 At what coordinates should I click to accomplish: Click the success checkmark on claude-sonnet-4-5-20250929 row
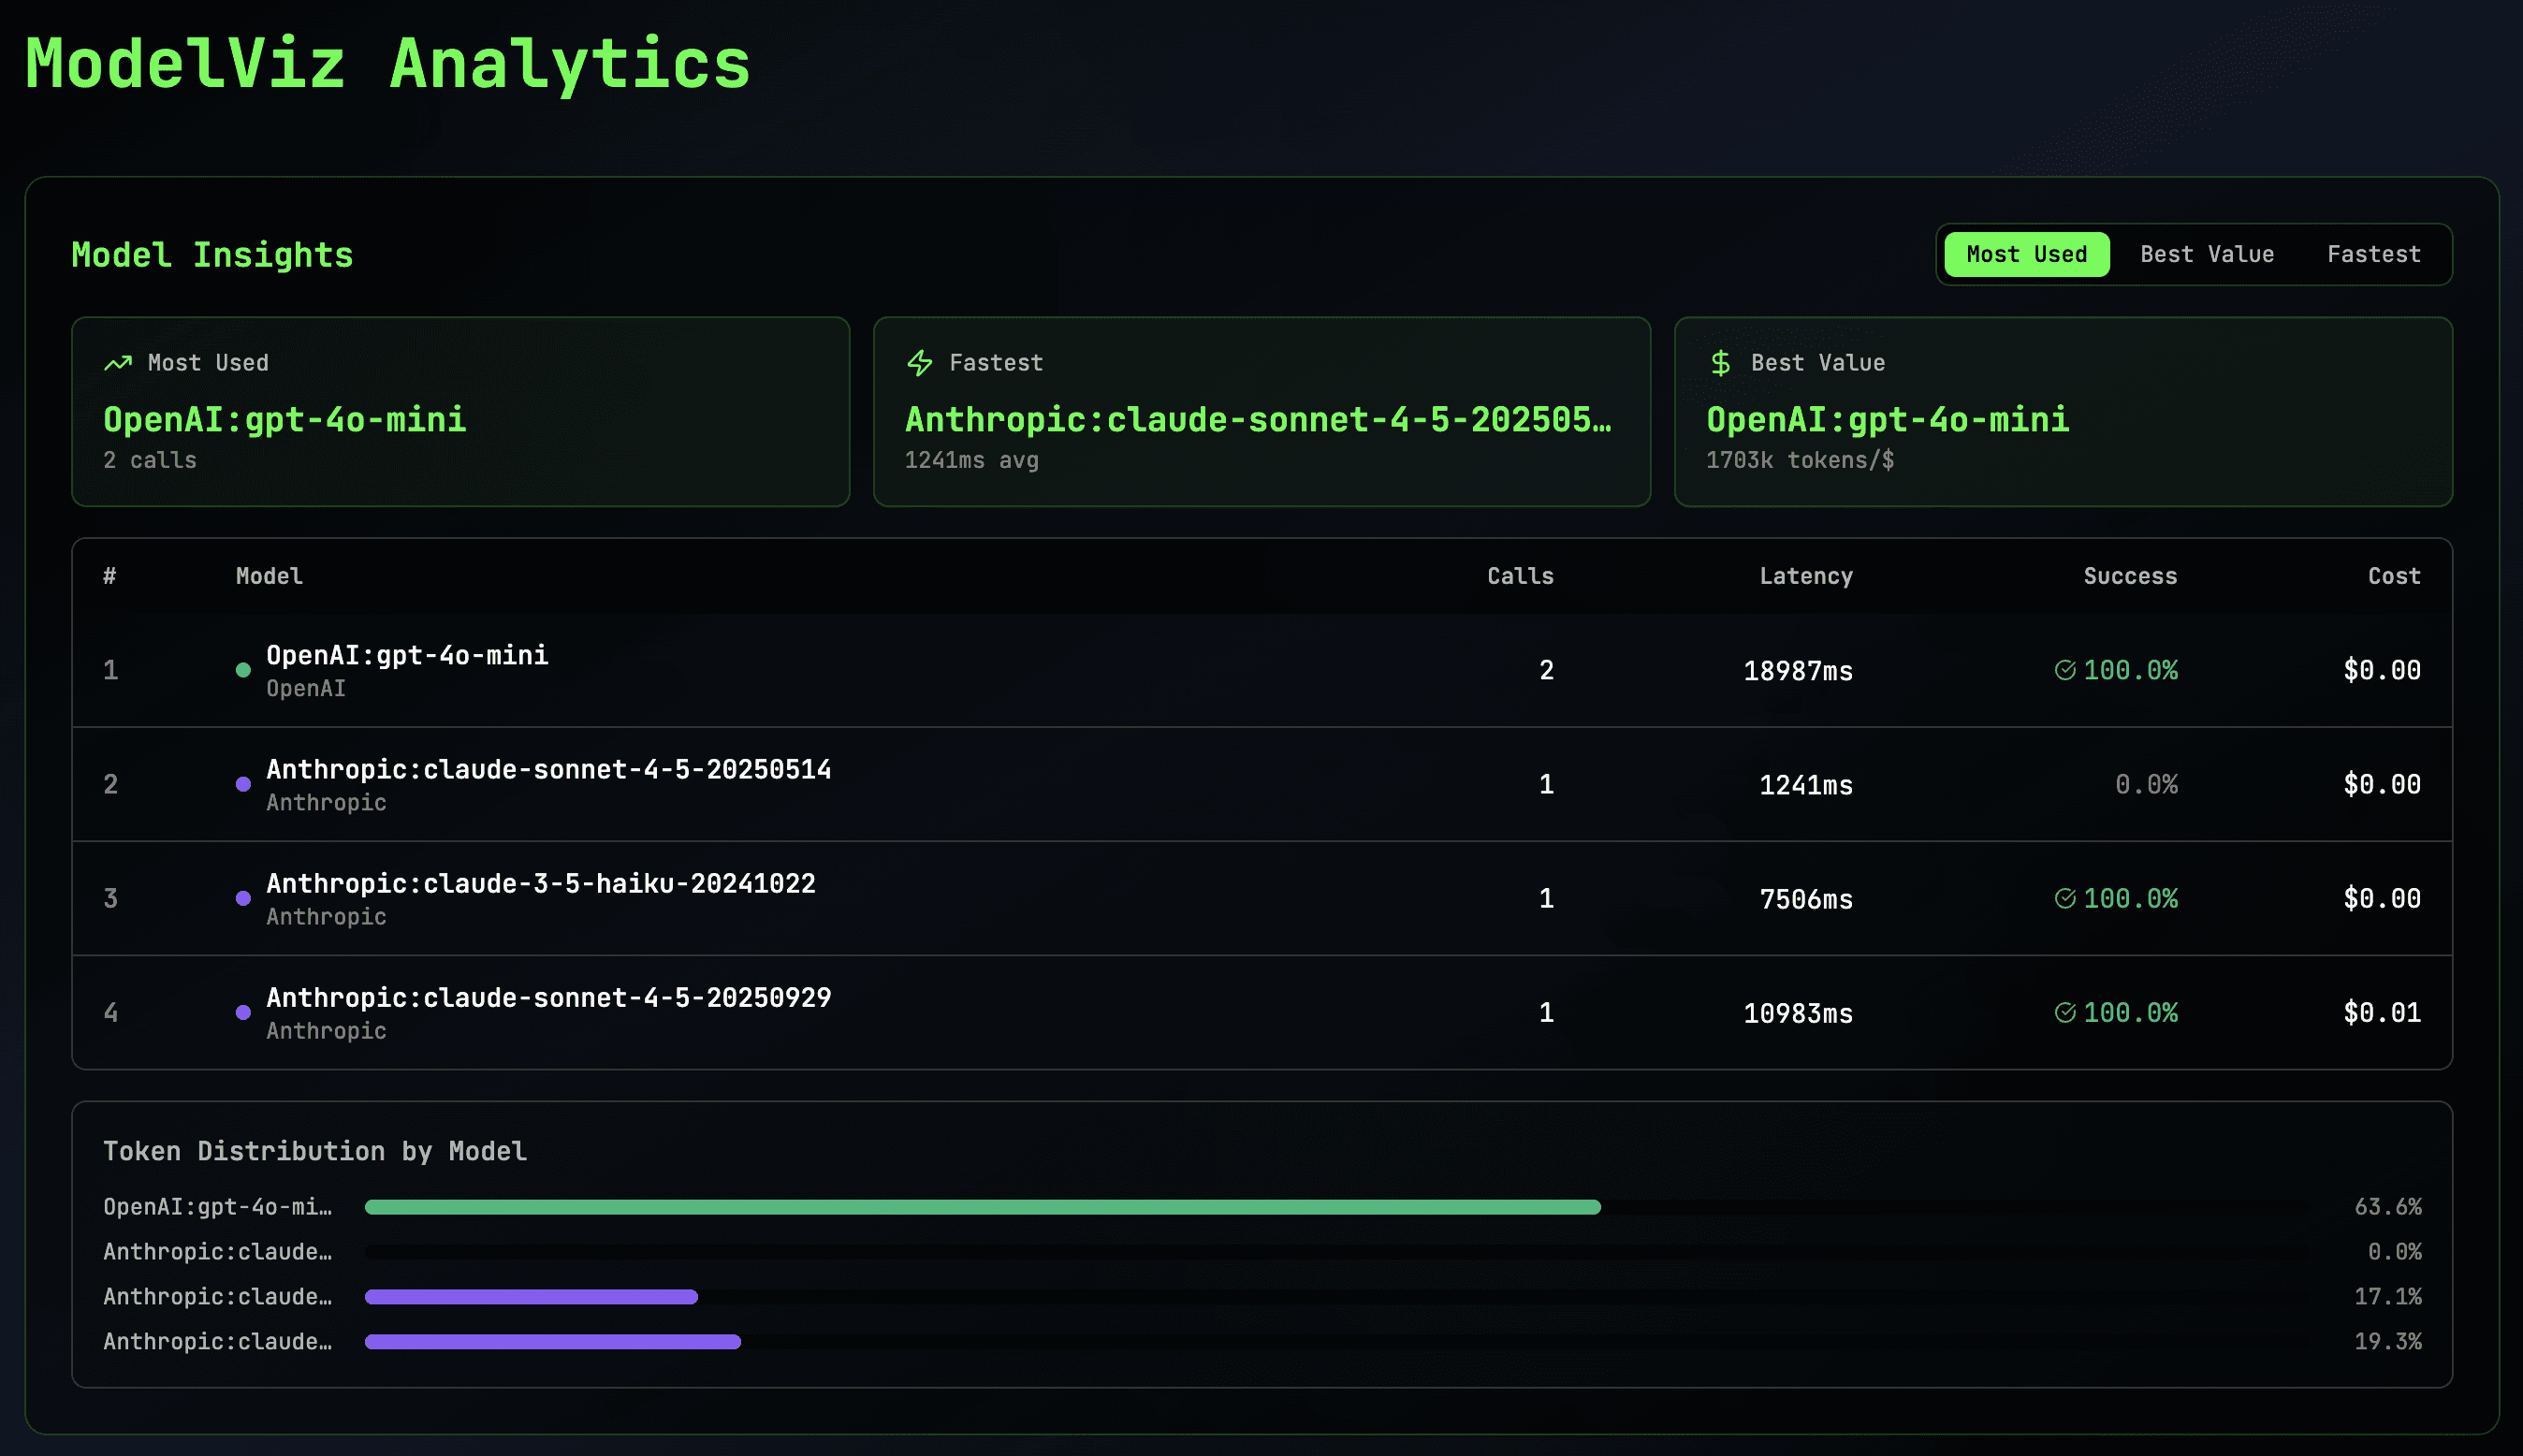click(2066, 1012)
